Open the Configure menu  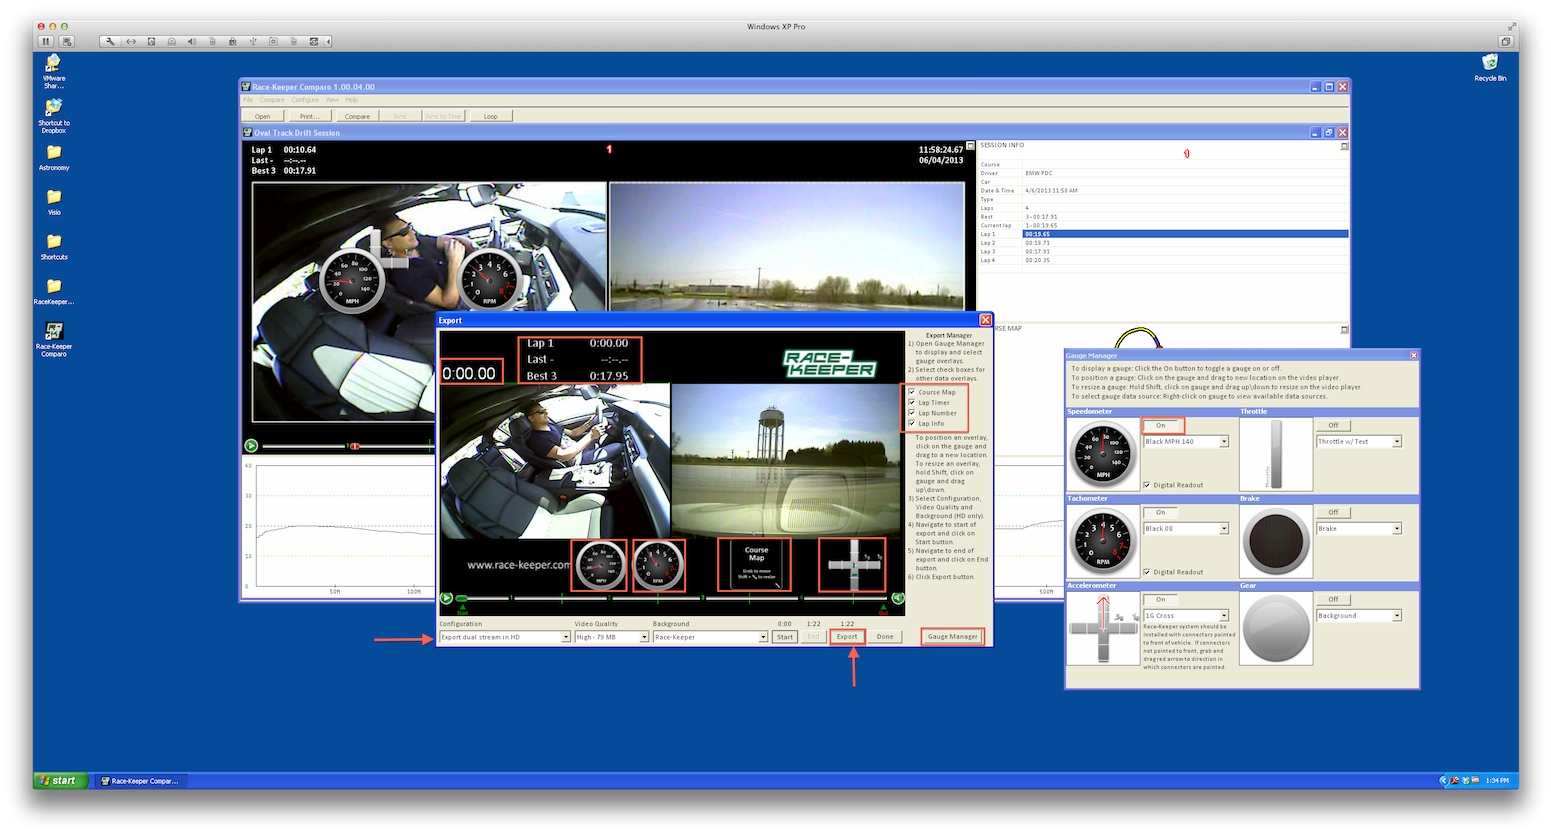(305, 100)
